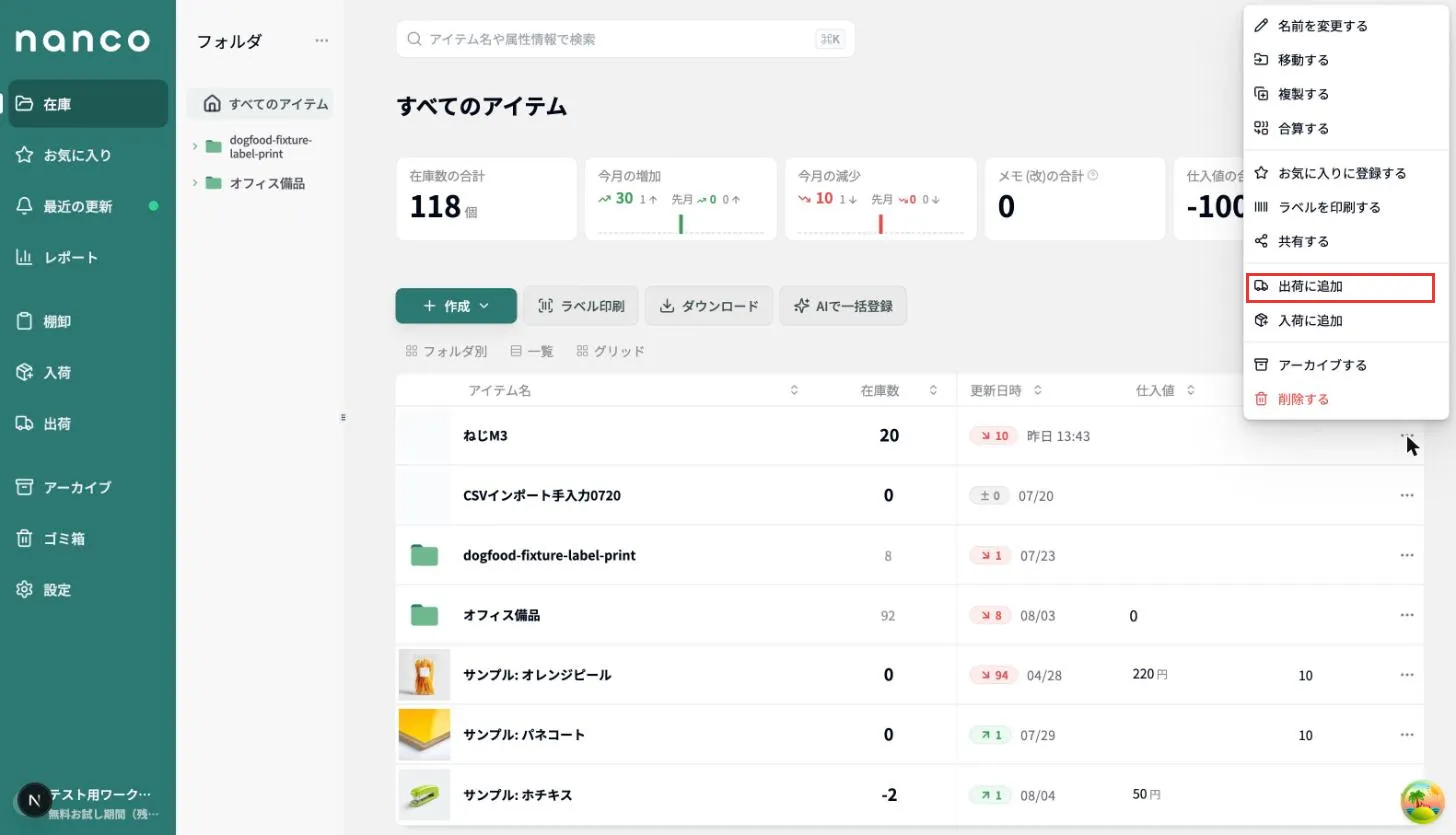
Task: Switch to フォルダ別 view
Action: tap(446, 351)
